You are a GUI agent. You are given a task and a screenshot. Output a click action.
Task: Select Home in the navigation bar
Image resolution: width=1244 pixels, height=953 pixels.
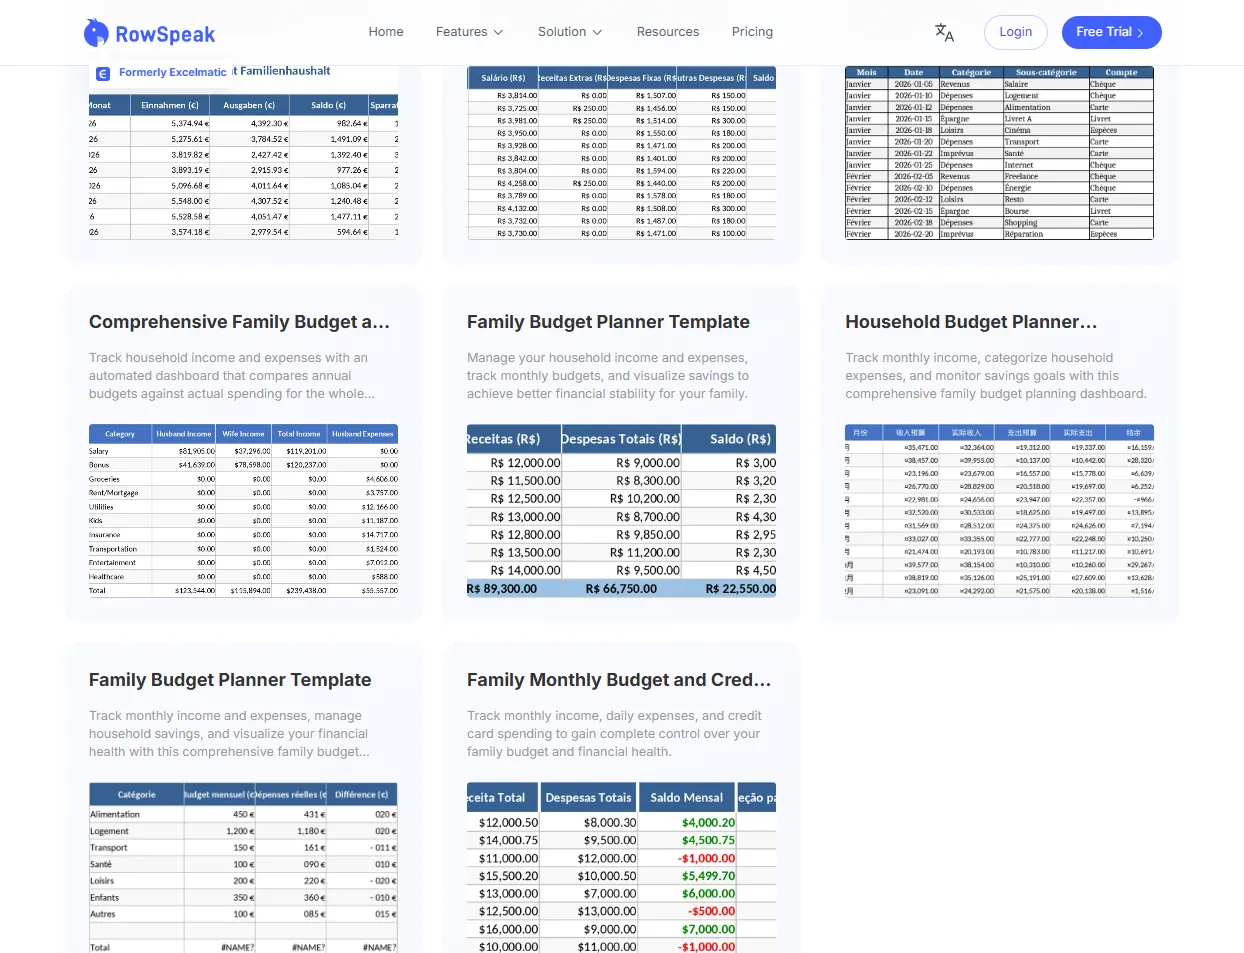(386, 32)
